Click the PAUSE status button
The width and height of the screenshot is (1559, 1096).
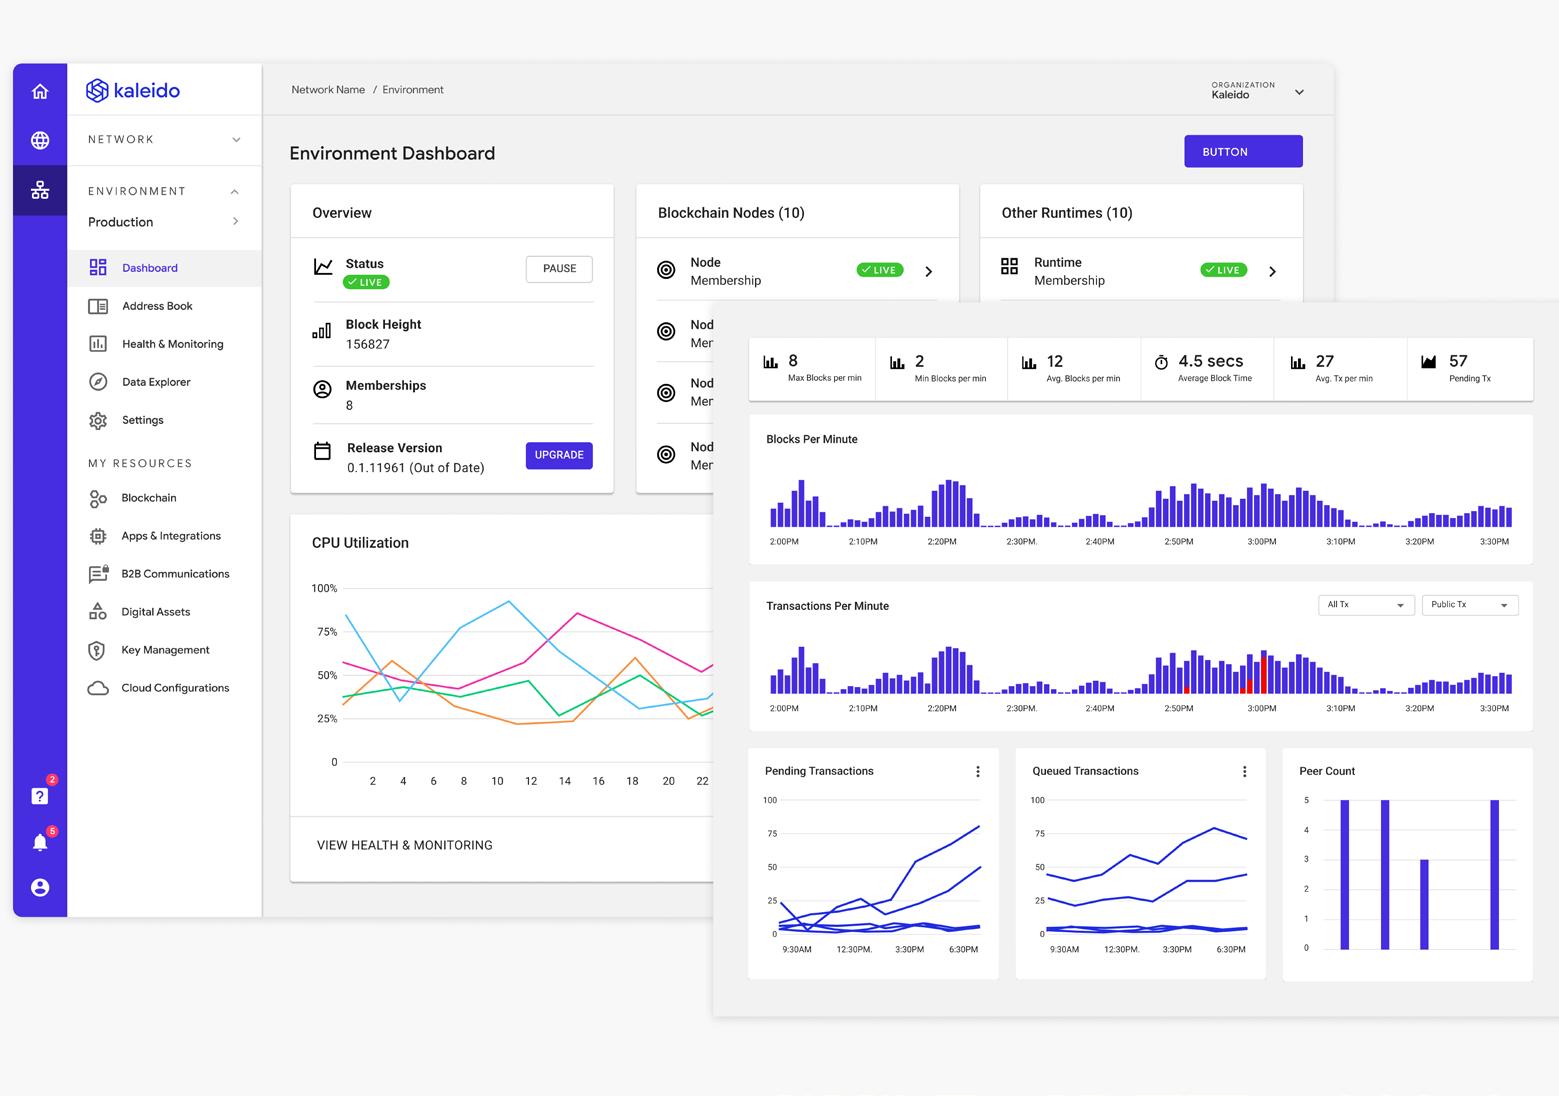559,269
